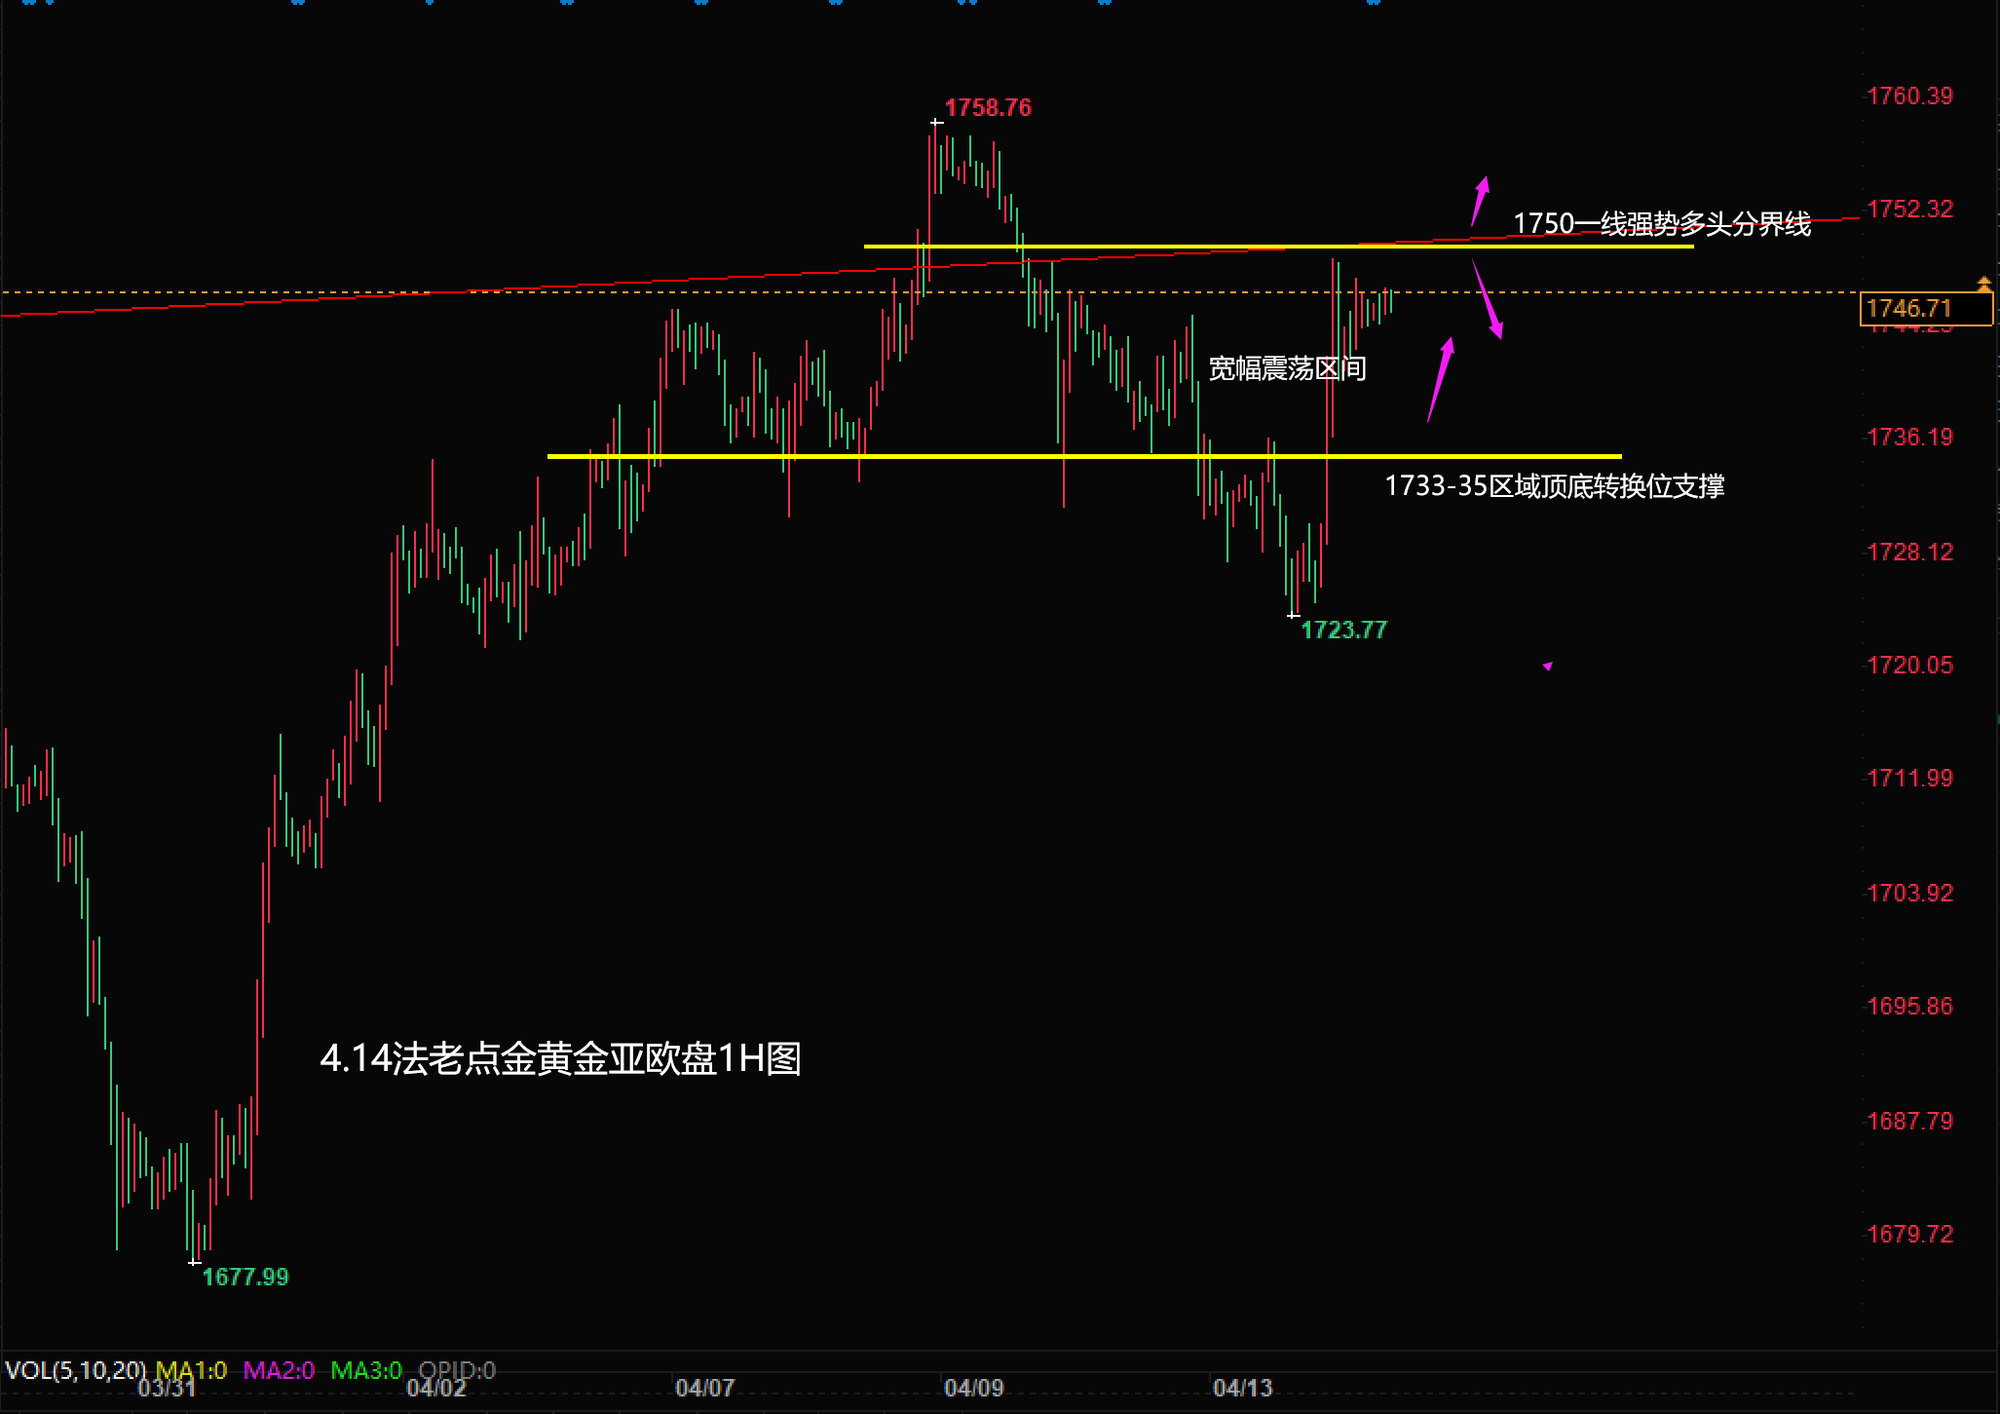2000x1414 pixels.
Task: Click the 04/09 date on the time axis
Action: [973, 1388]
